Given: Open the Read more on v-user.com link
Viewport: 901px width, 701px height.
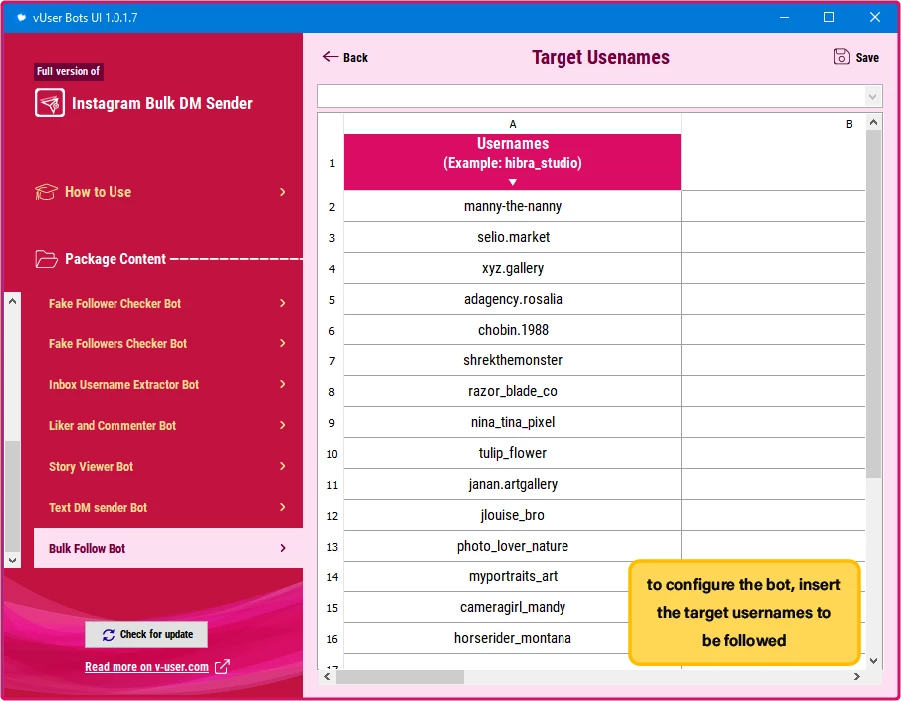Looking at the screenshot, I should [147, 667].
